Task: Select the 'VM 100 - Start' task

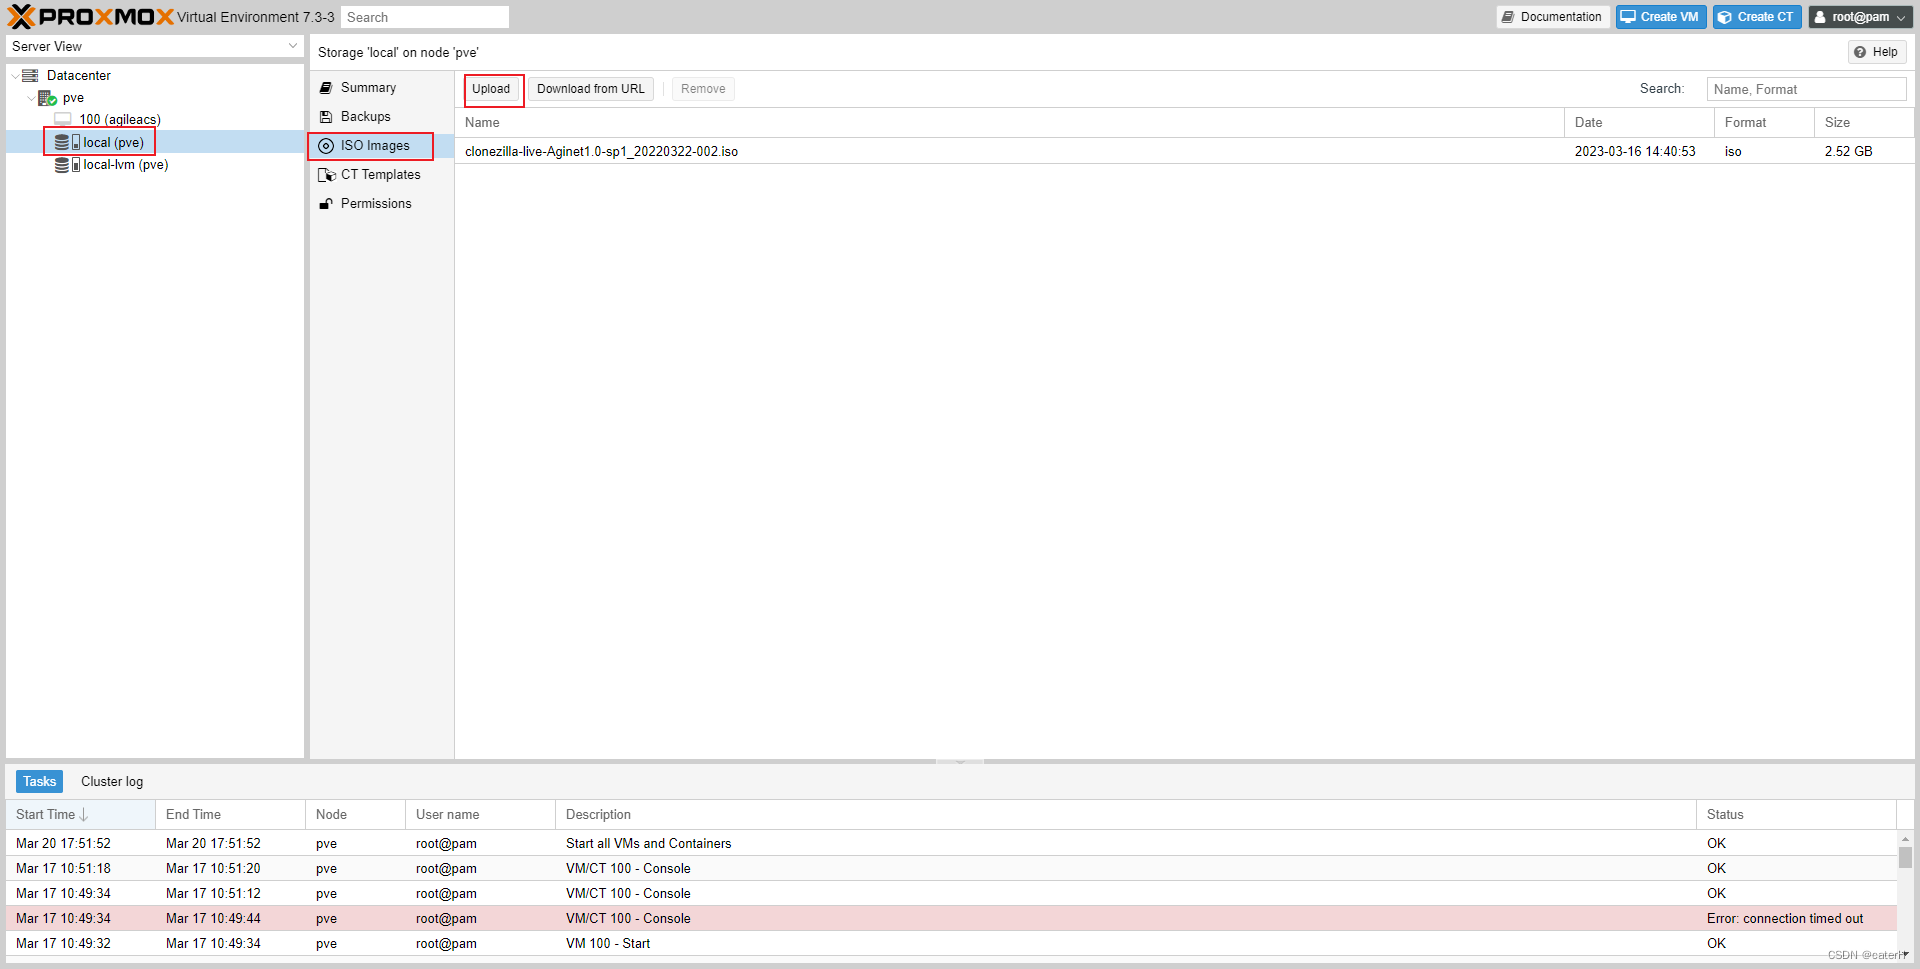Action: tap(951, 944)
